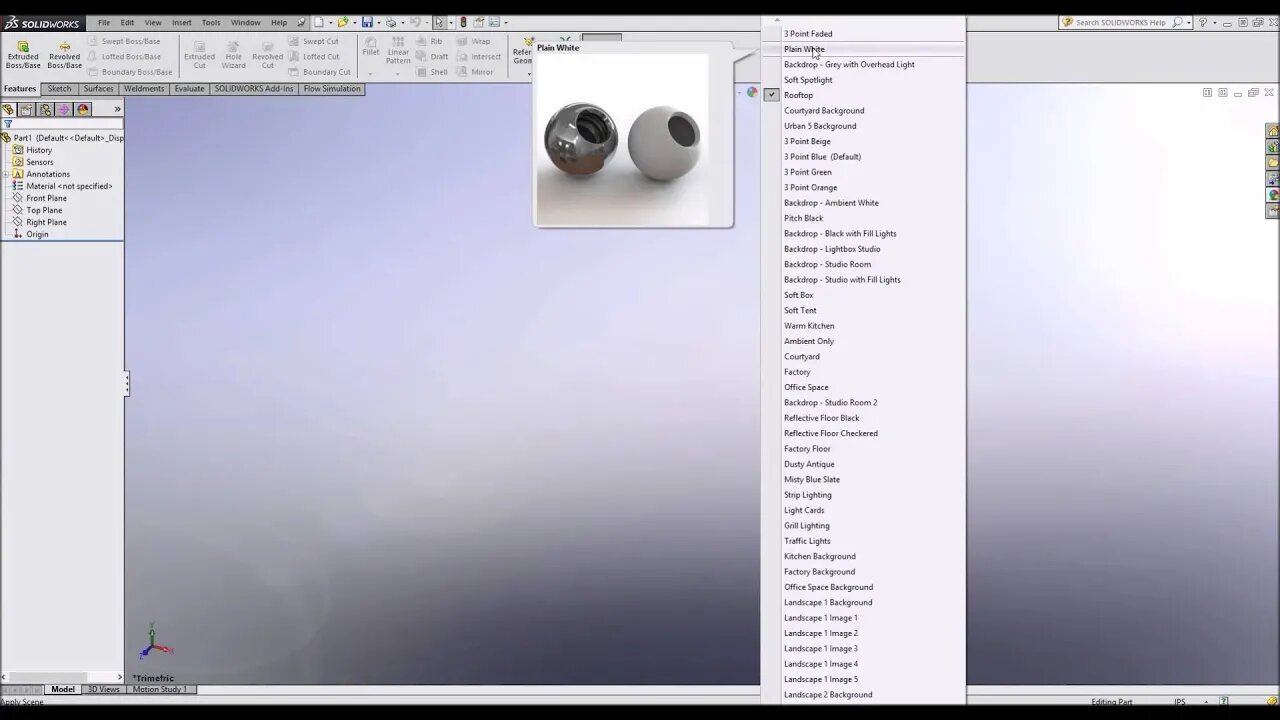Screen dimensions: 1280x720
Task: Choose the 3 Point Faded scene
Action: (864, 34)
